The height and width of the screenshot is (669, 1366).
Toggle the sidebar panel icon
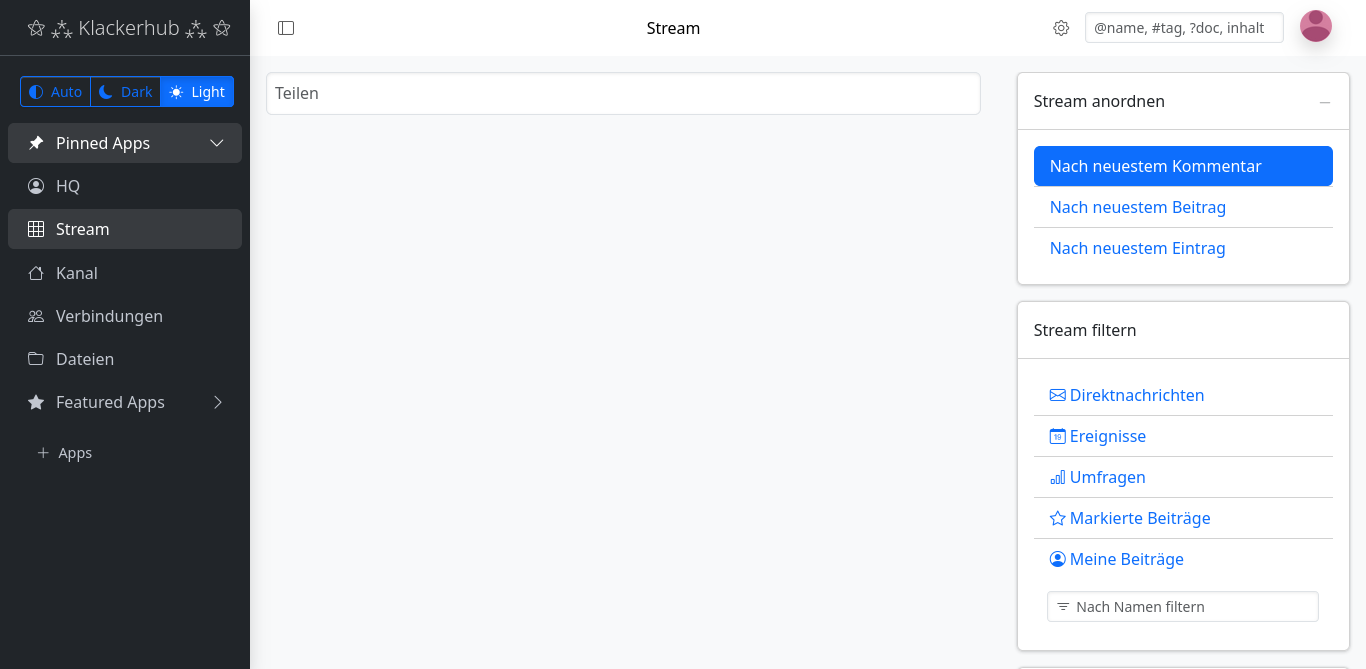point(286,28)
